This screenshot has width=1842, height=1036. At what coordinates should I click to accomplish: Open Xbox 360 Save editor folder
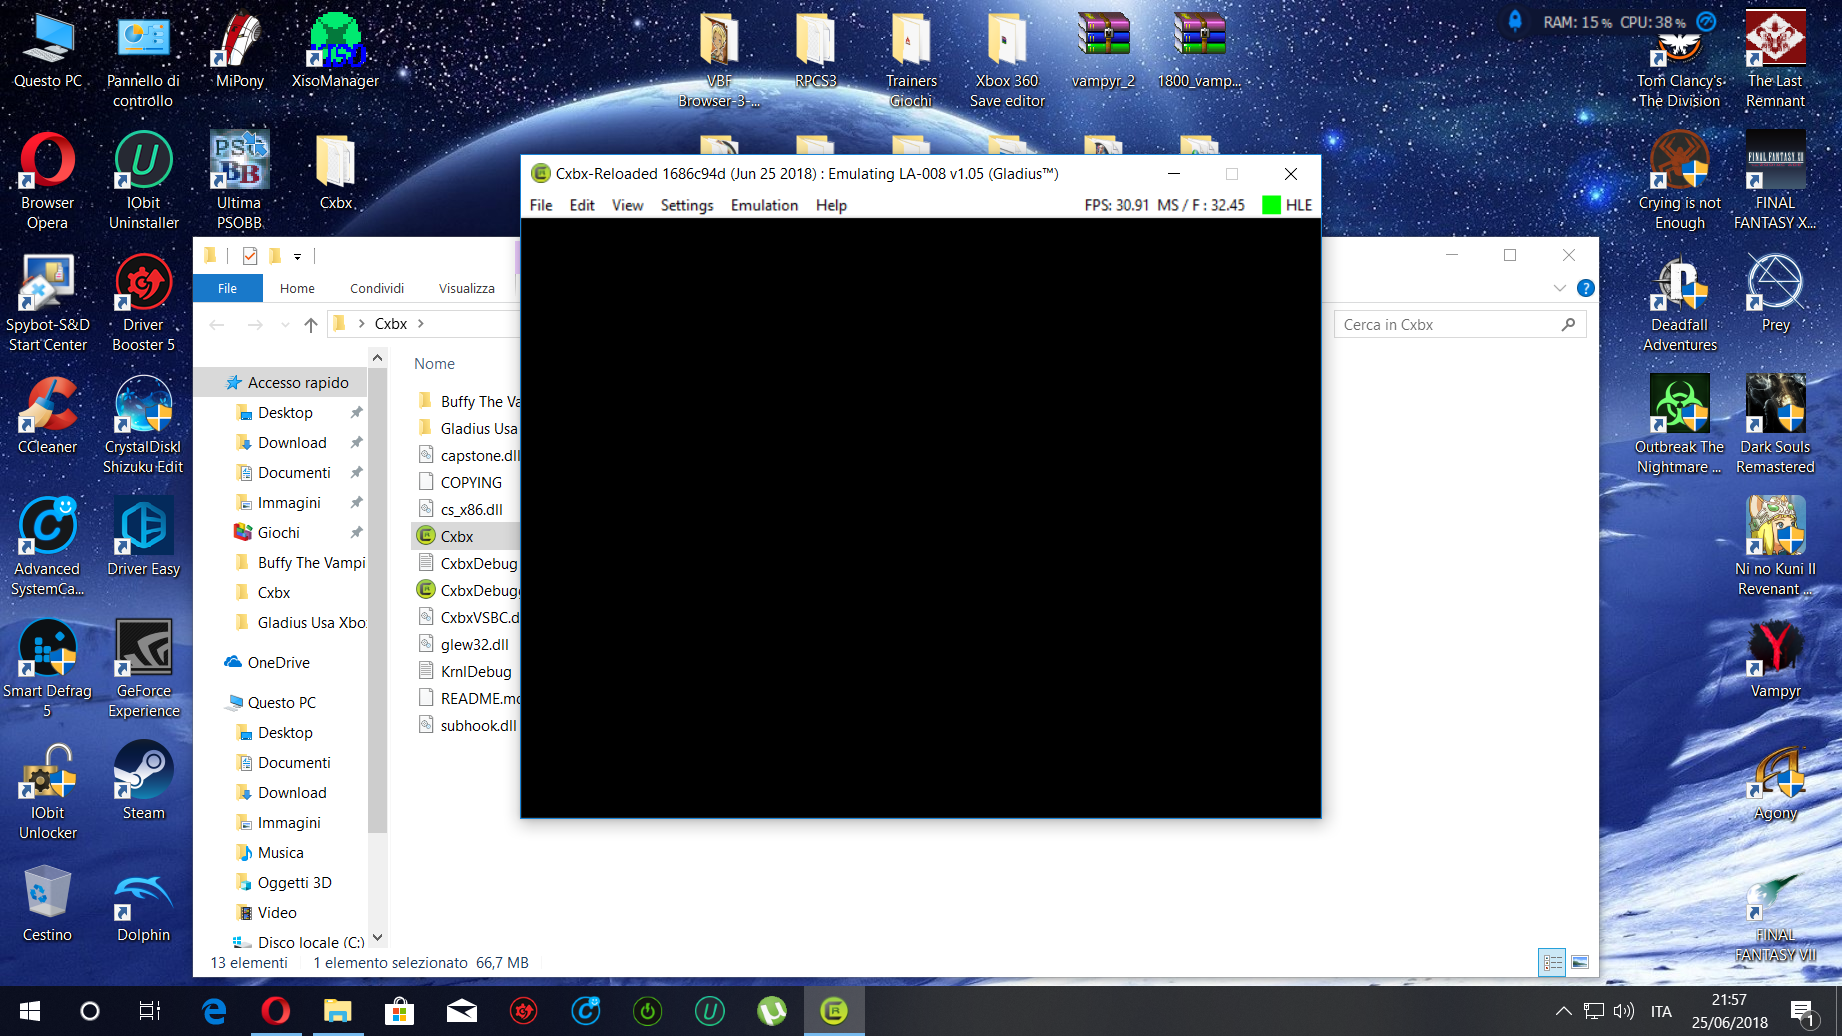tap(1007, 60)
